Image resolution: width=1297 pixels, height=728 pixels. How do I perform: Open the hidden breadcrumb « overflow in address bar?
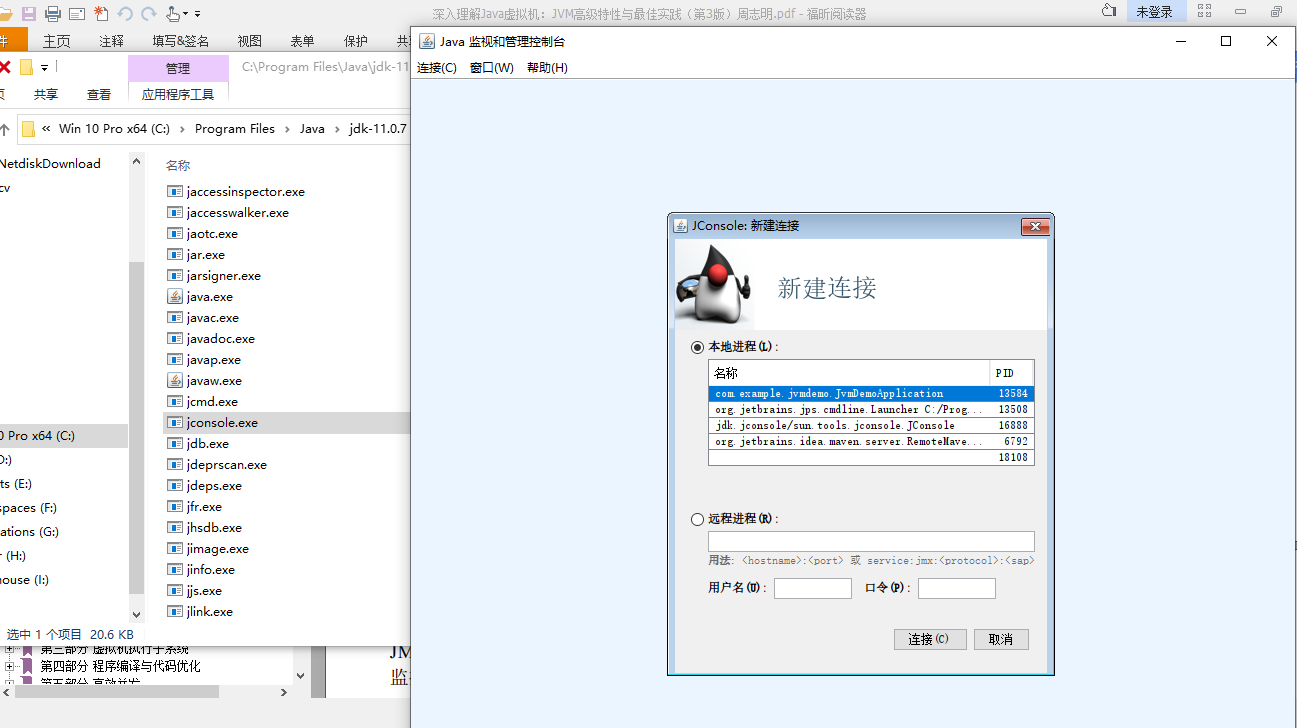point(46,129)
